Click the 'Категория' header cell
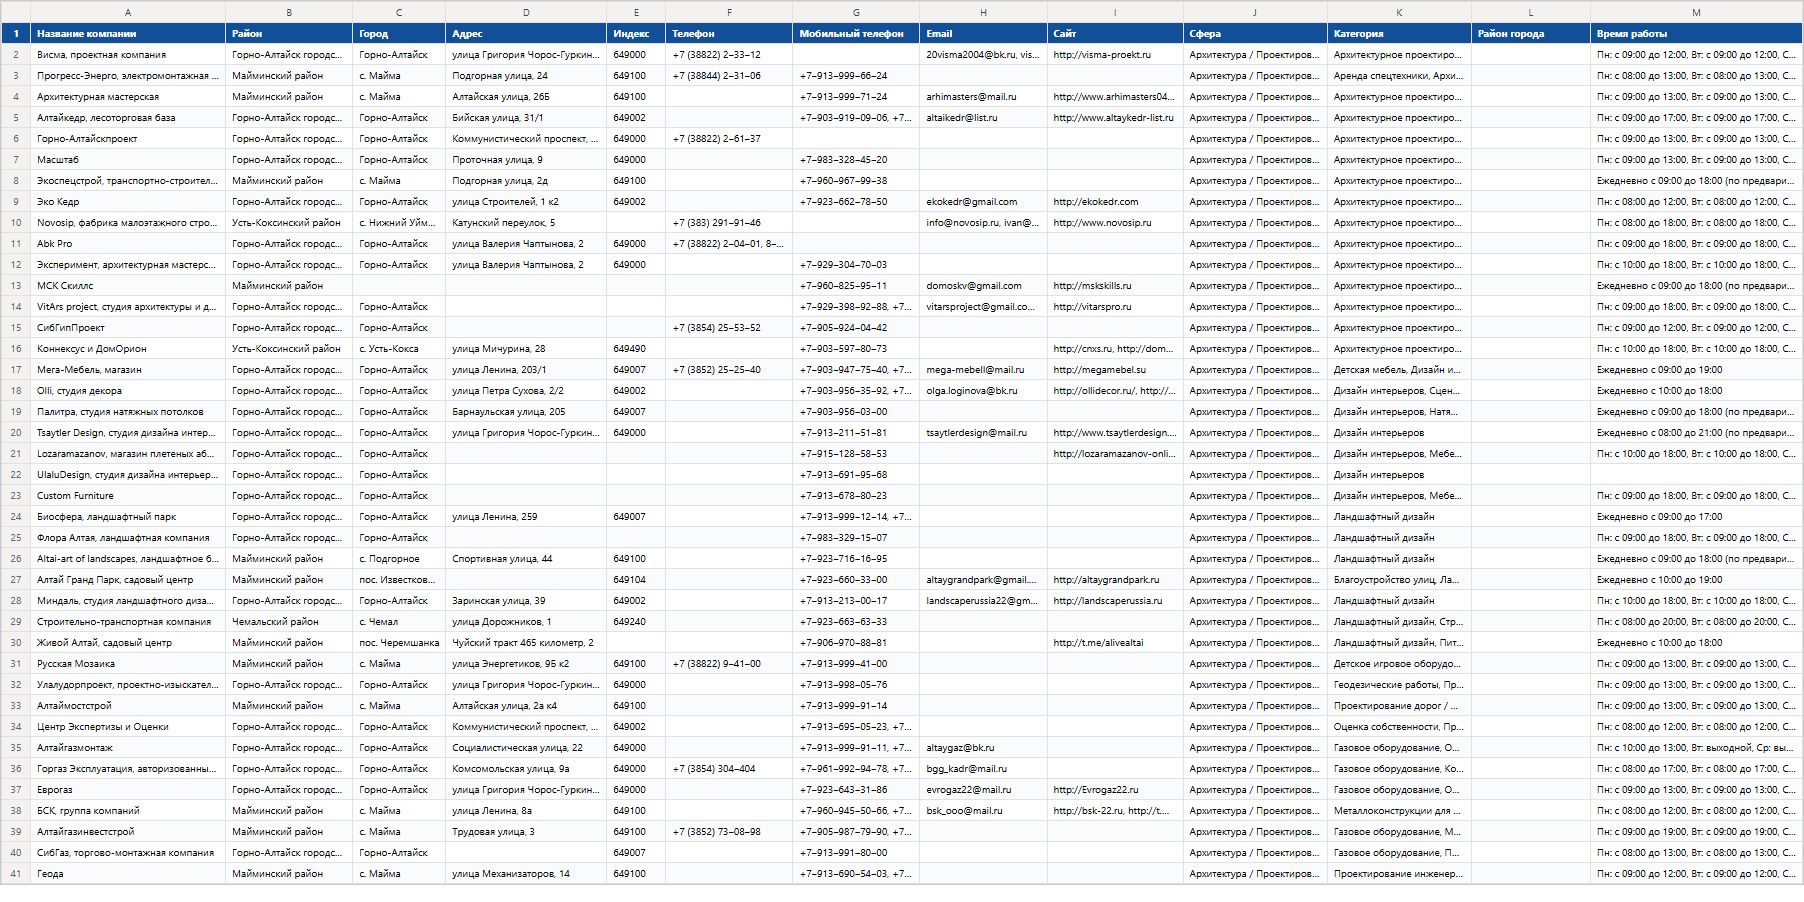This screenshot has width=1804, height=902. pyautogui.click(x=1399, y=34)
